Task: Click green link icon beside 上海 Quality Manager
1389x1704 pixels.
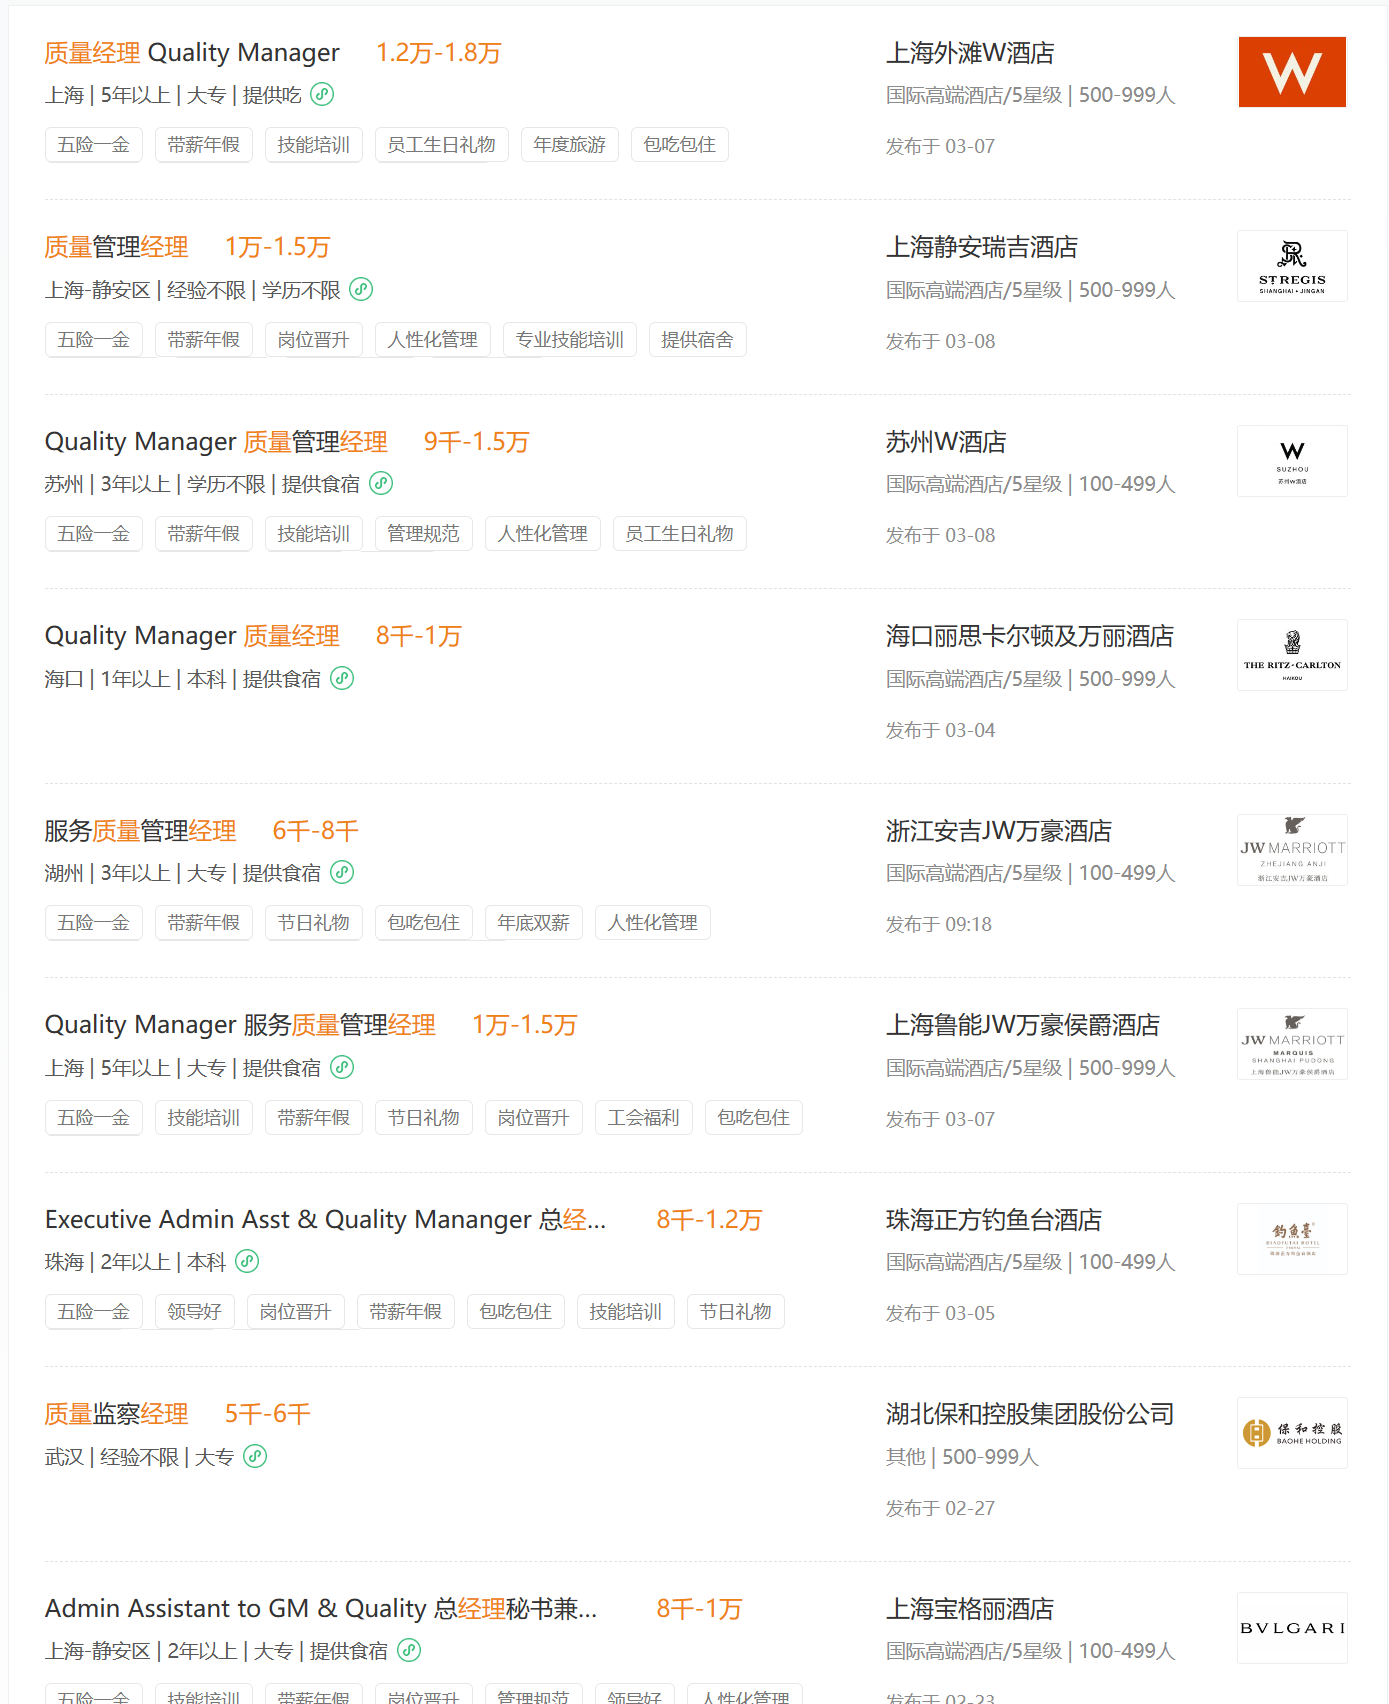Action: (x=322, y=94)
